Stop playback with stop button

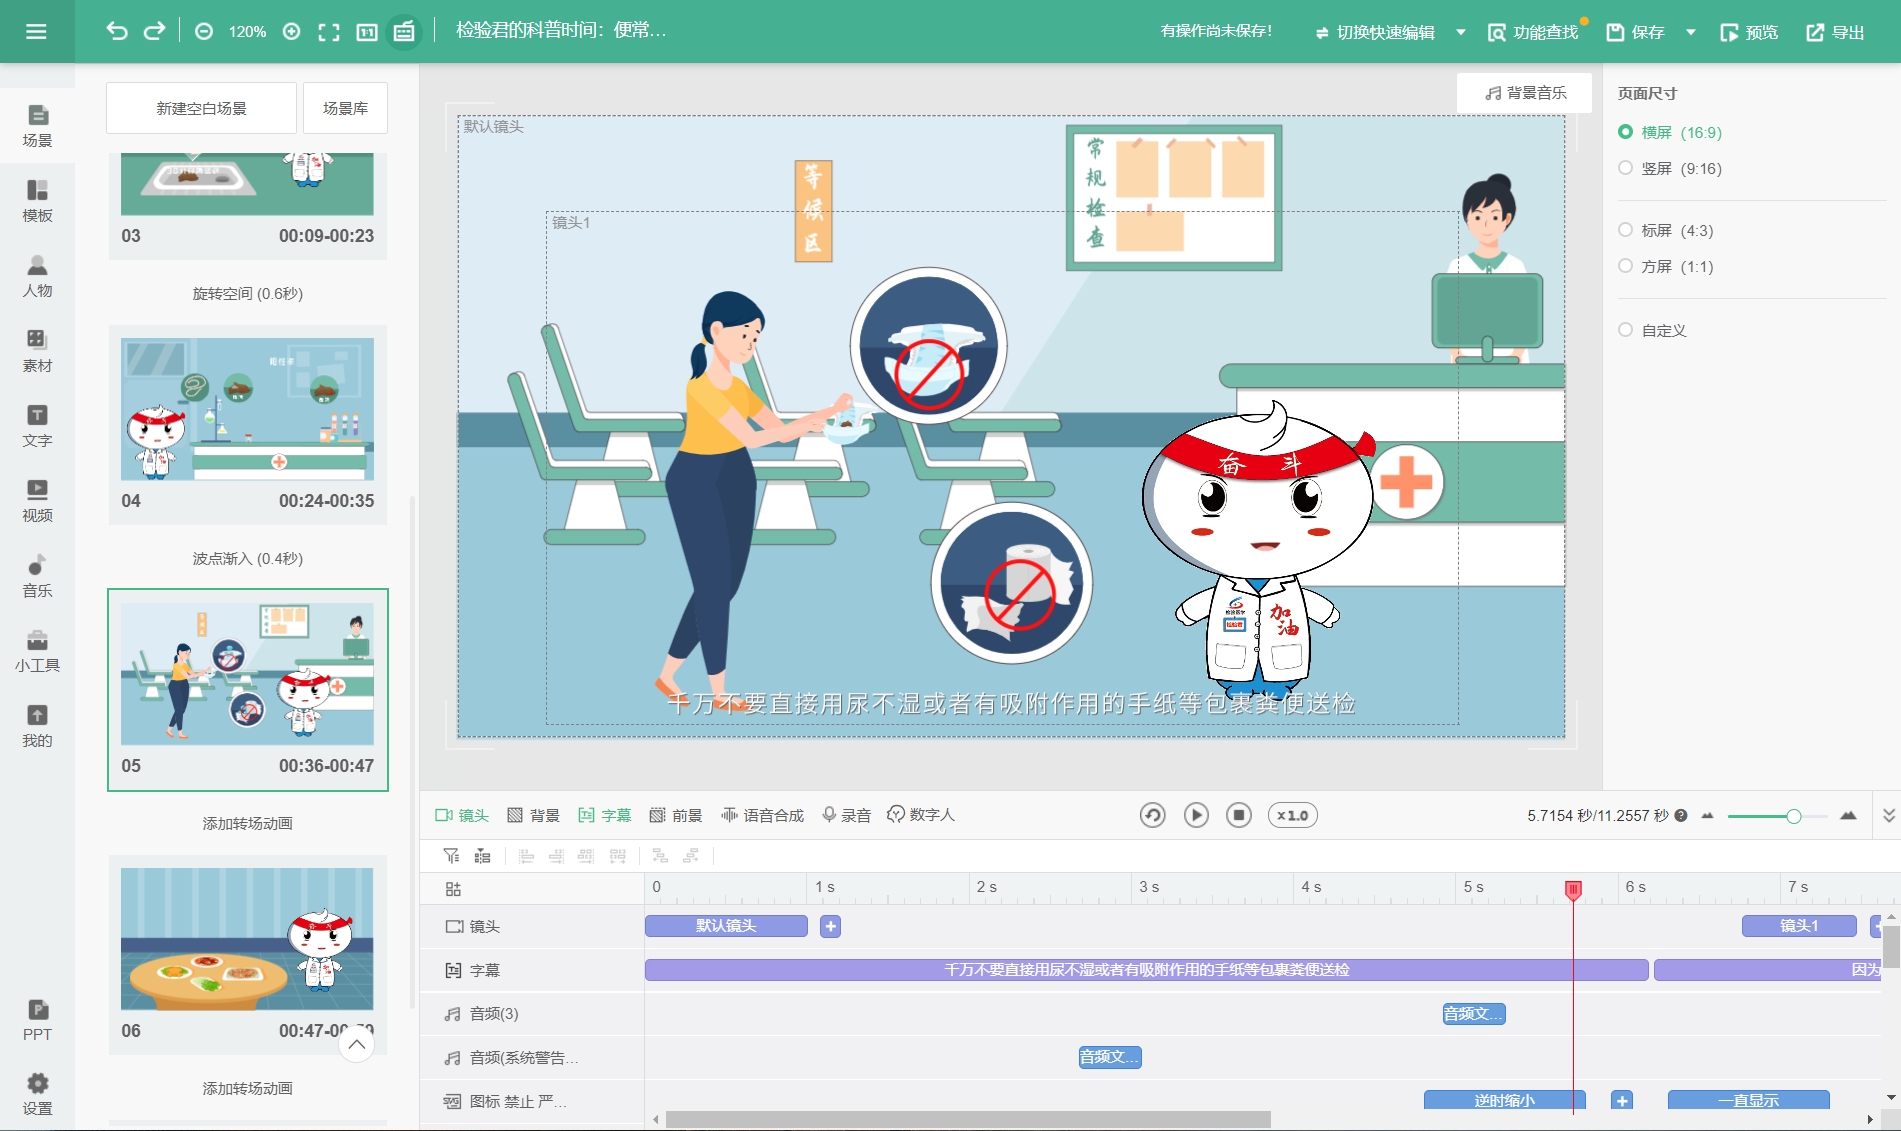click(1239, 815)
